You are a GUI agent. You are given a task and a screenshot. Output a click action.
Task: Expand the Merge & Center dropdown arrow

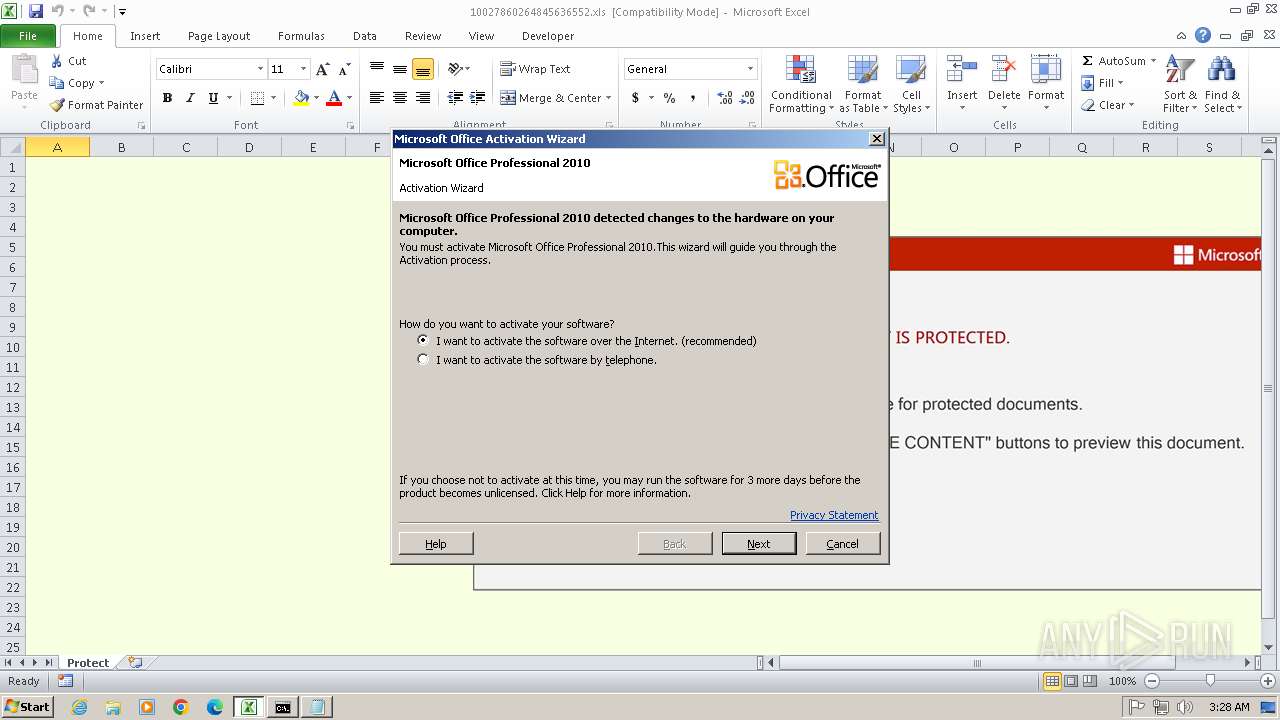point(610,98)
